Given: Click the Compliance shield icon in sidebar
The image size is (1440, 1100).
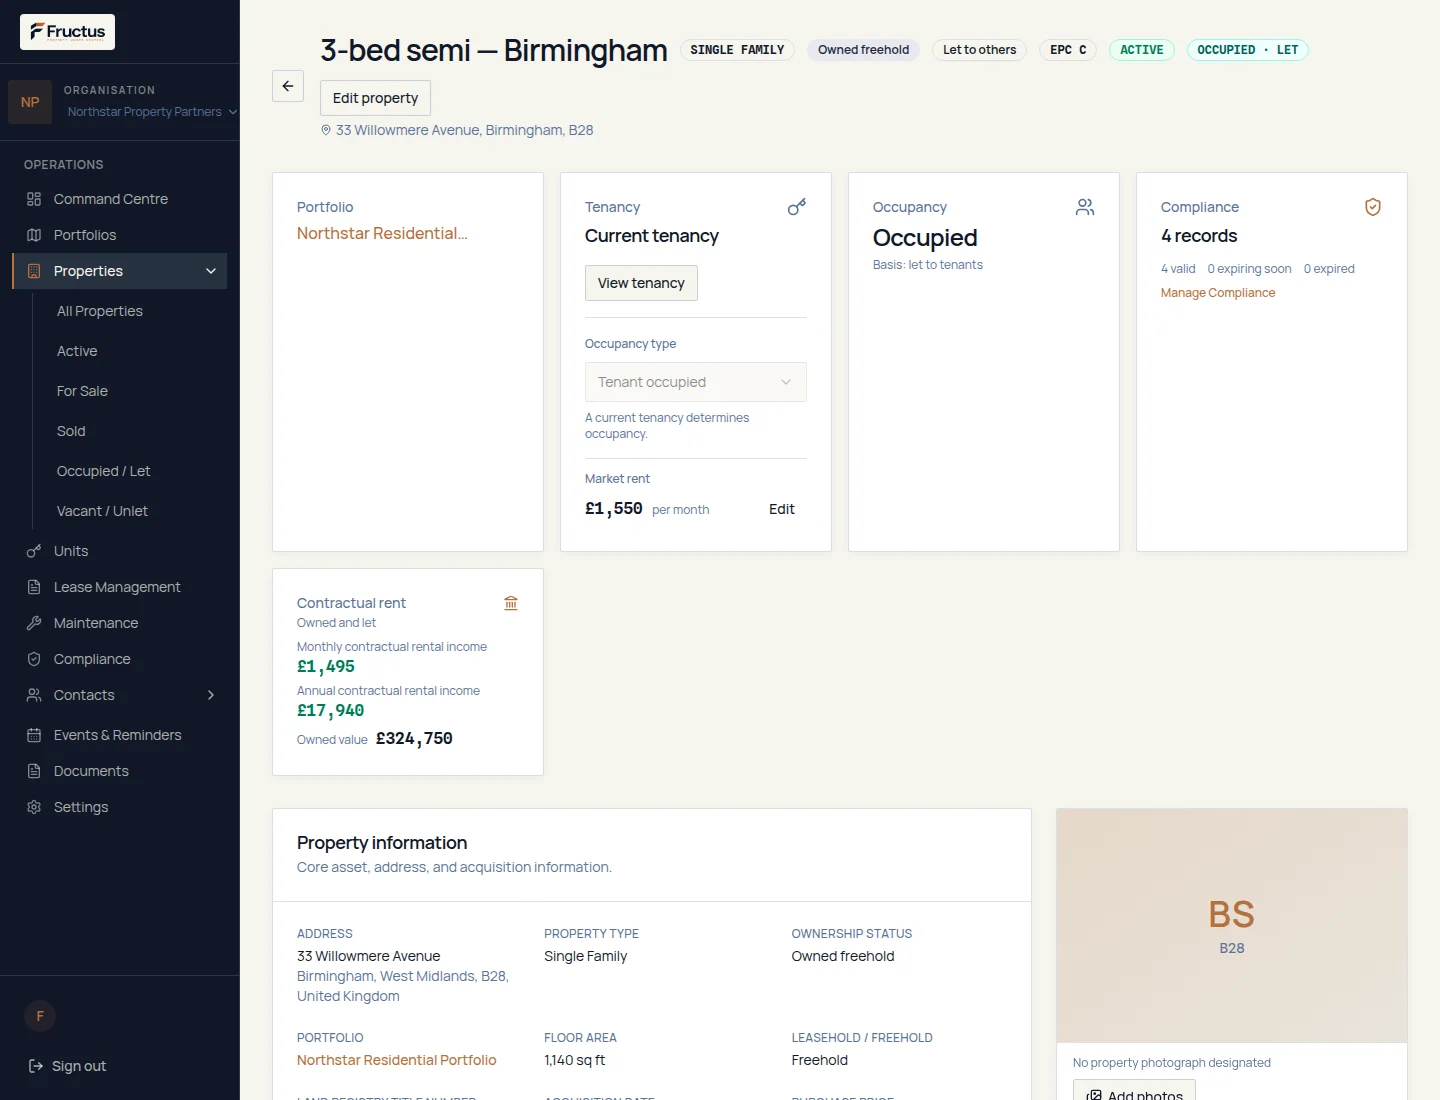Looking at the screenshot, I should [34, 659].
